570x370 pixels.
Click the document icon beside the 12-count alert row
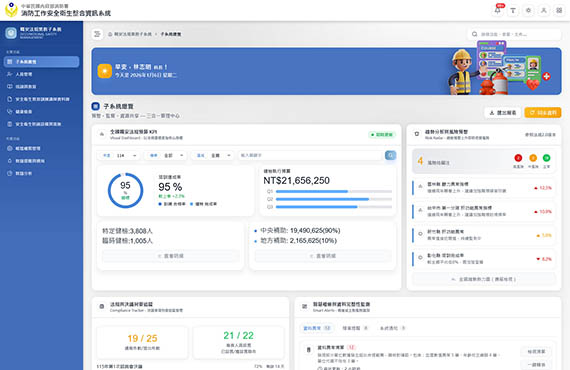(309, 350)
